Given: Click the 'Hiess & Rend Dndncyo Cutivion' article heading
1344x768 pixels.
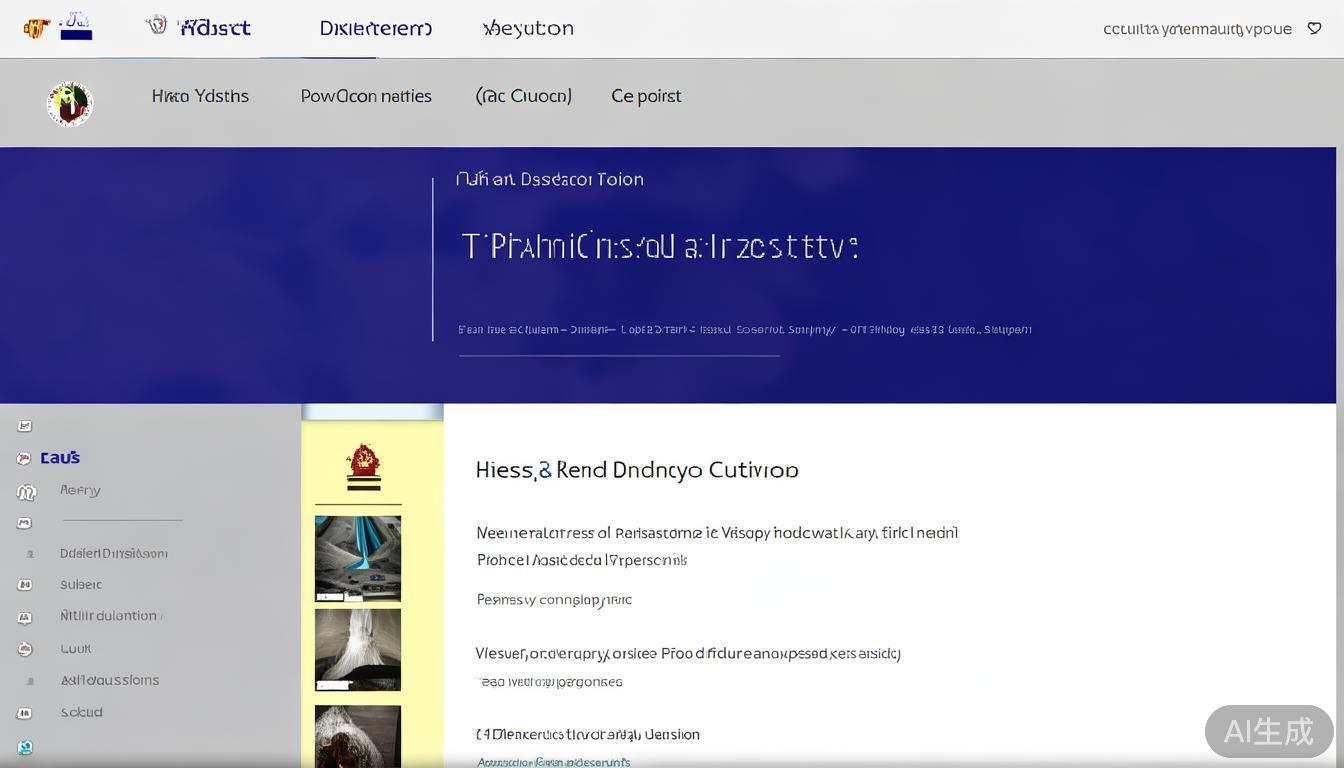Looking at the screenshot, I should coord(636,470).
